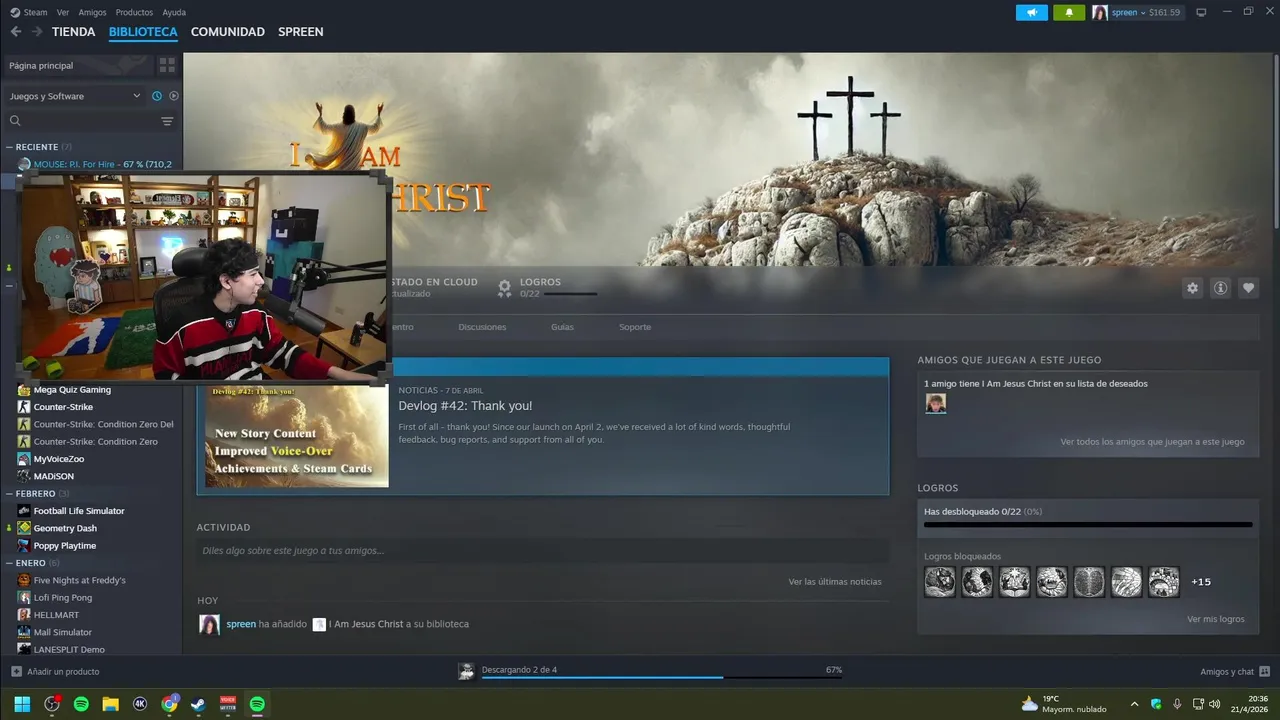Open the green notifications bell

[1069, 12]
